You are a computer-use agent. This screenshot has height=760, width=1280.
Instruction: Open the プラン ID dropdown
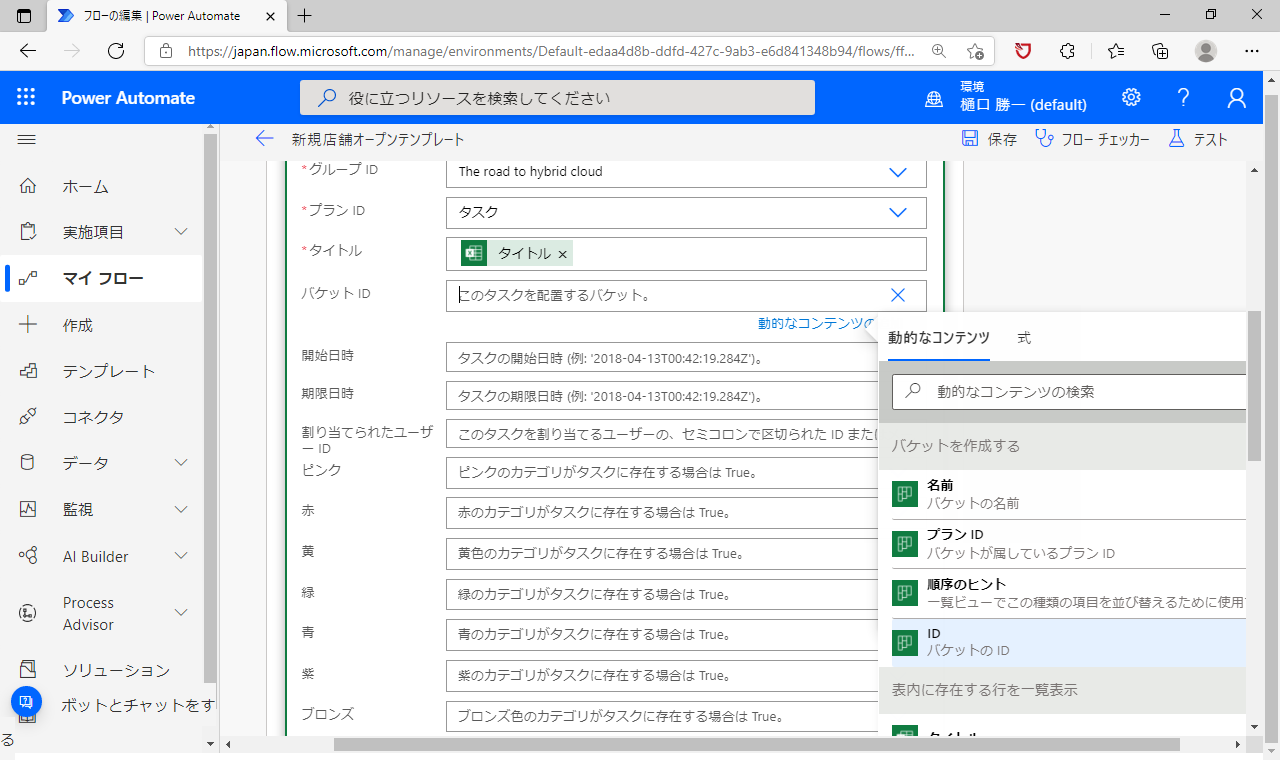click(897, 212)
